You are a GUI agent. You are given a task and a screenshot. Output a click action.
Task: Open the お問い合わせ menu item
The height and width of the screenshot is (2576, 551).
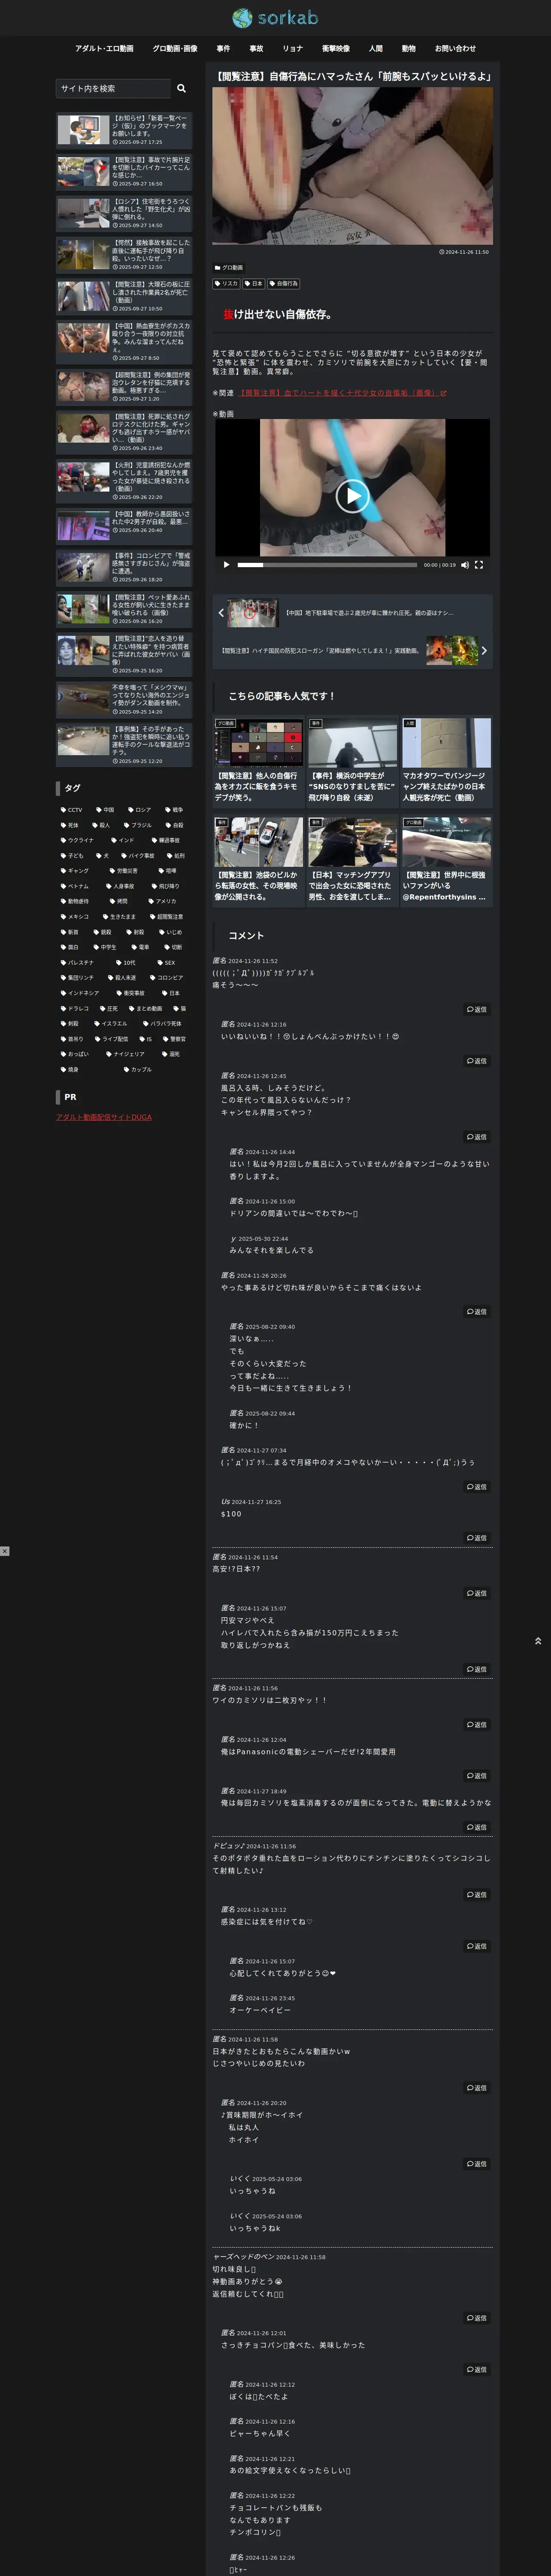455,48
